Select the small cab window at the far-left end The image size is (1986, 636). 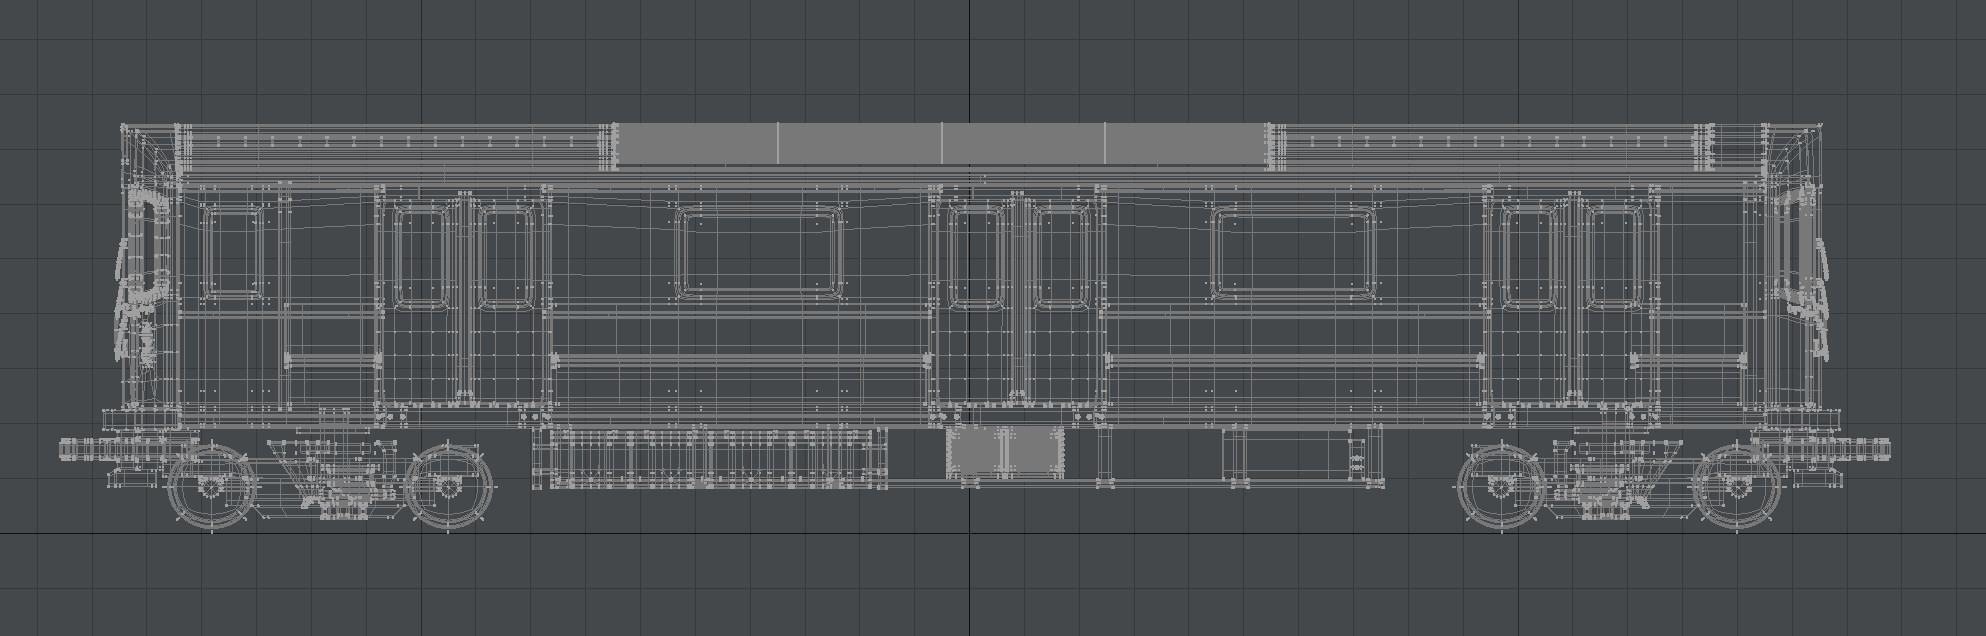(x=233, y=250)
